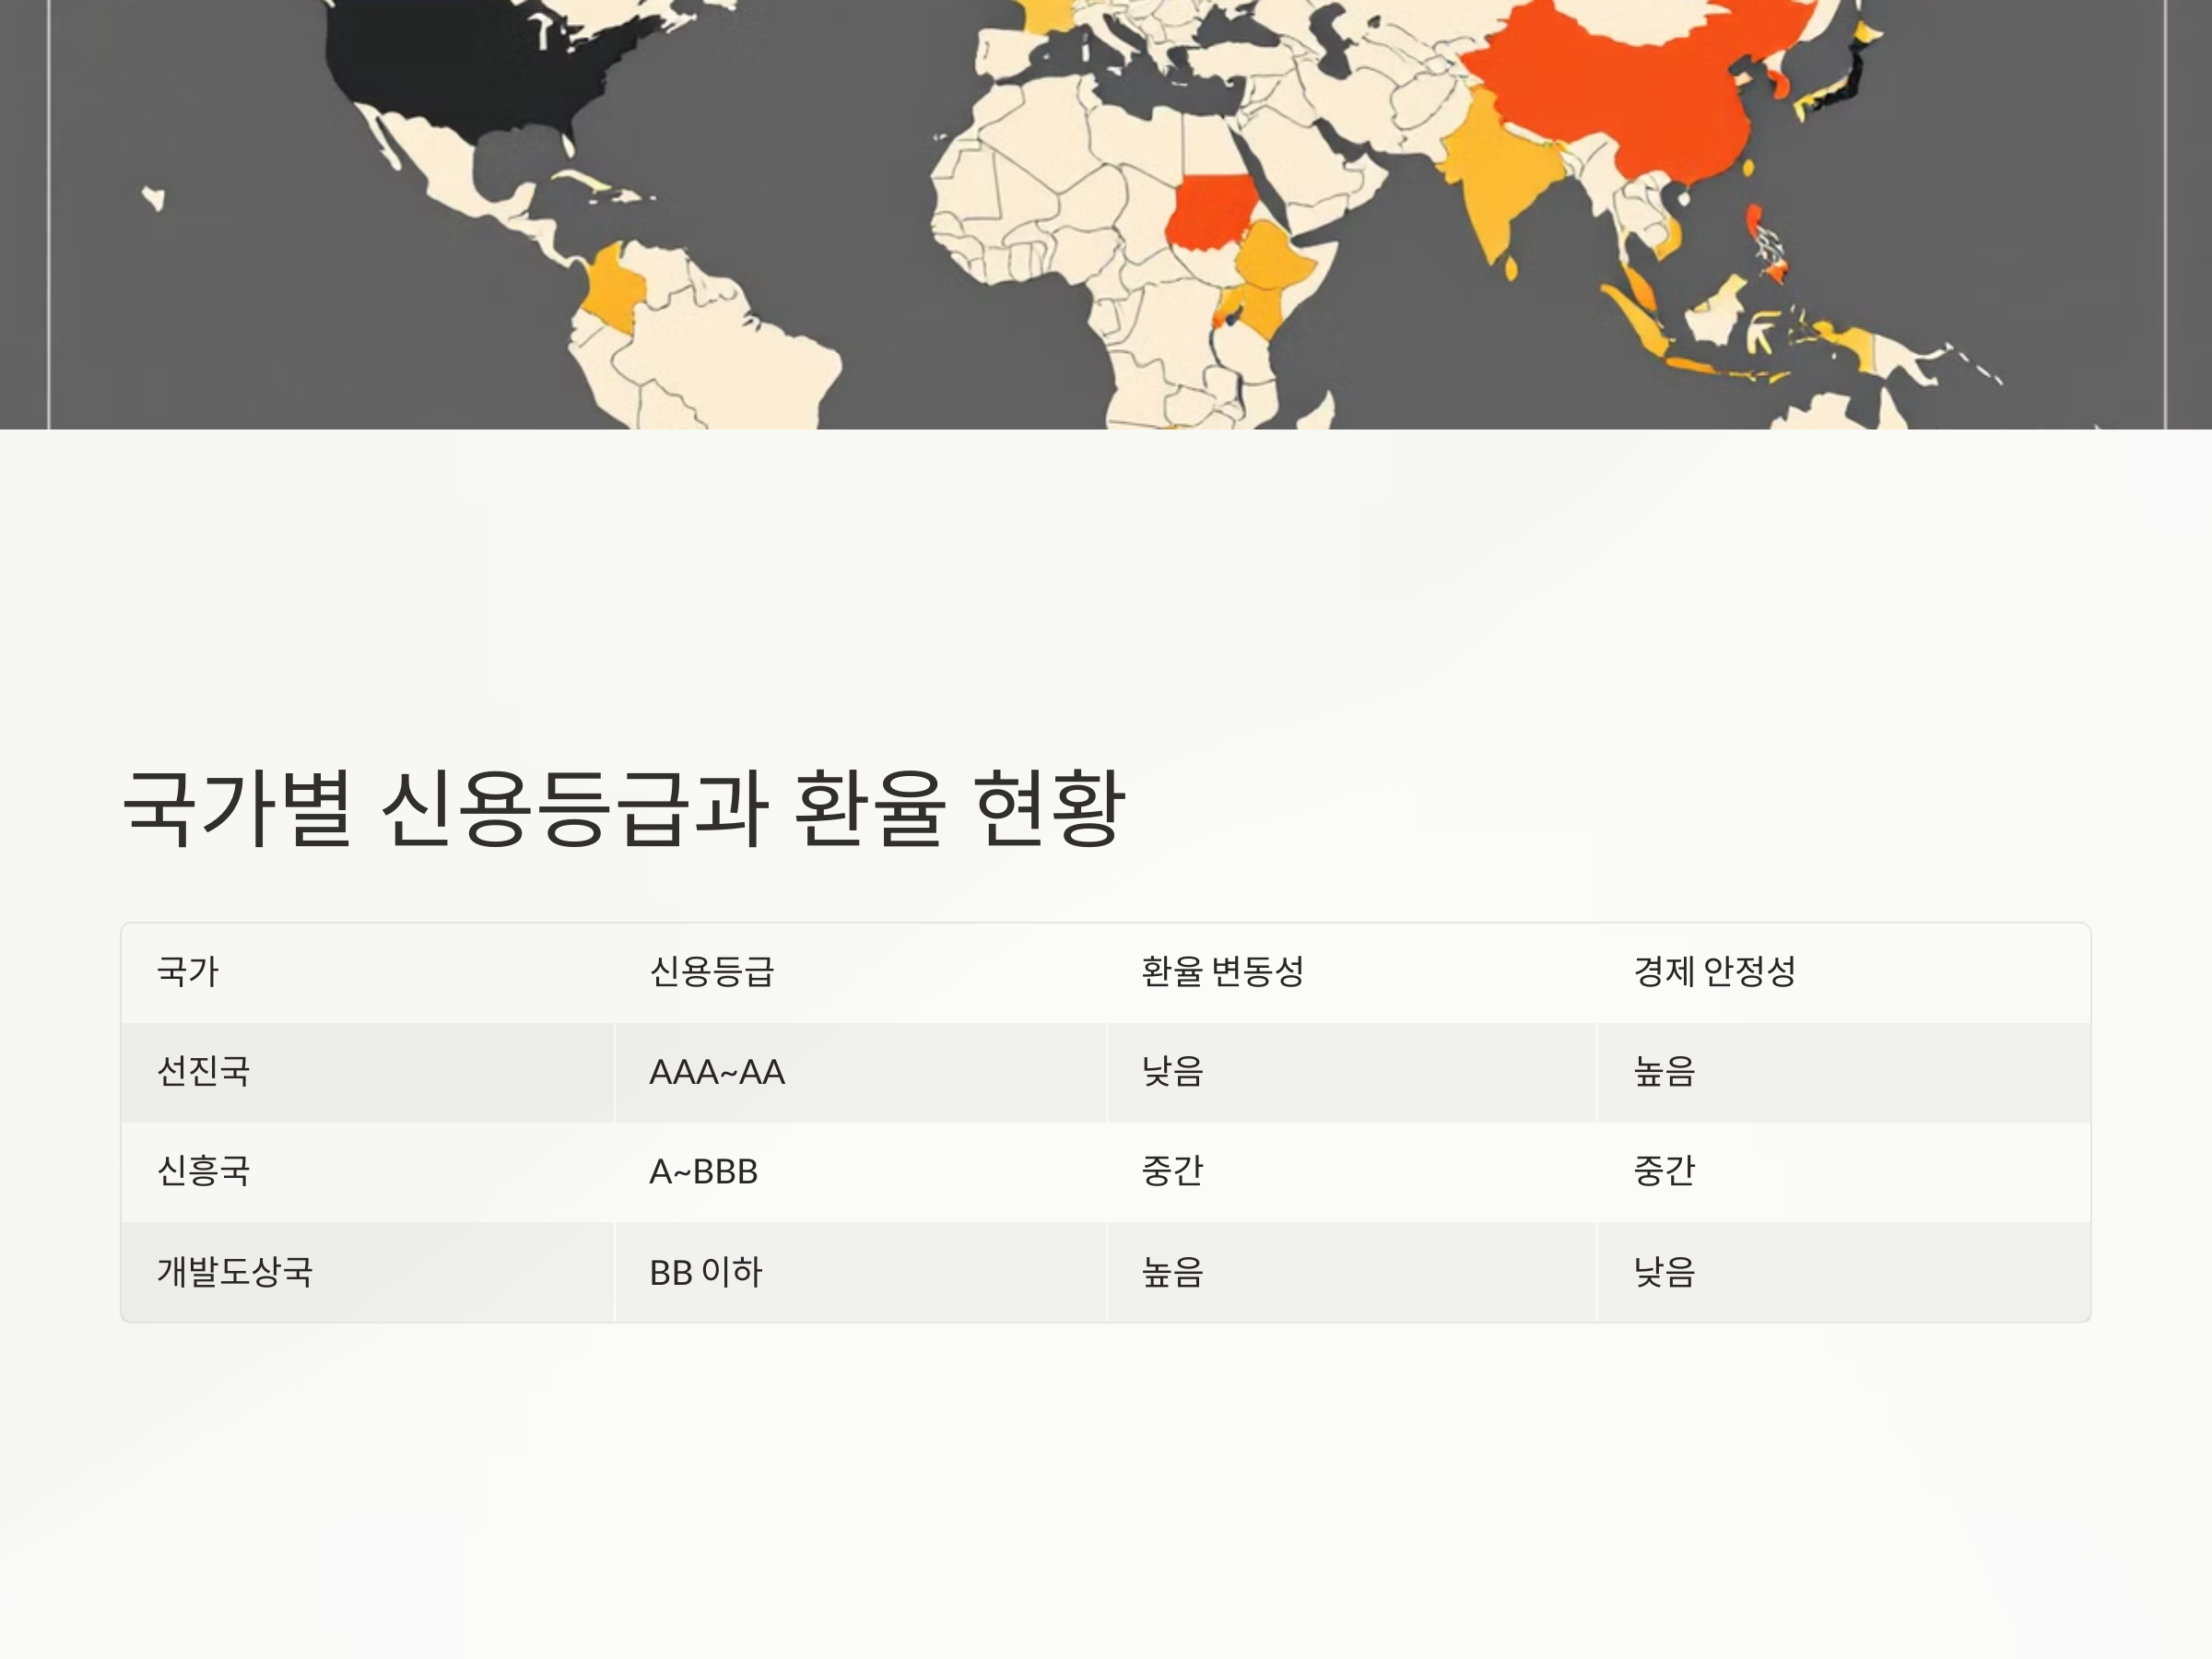Select the 개발도상국 row cell
The image size is (2212, 1659).
point(235,1272)
